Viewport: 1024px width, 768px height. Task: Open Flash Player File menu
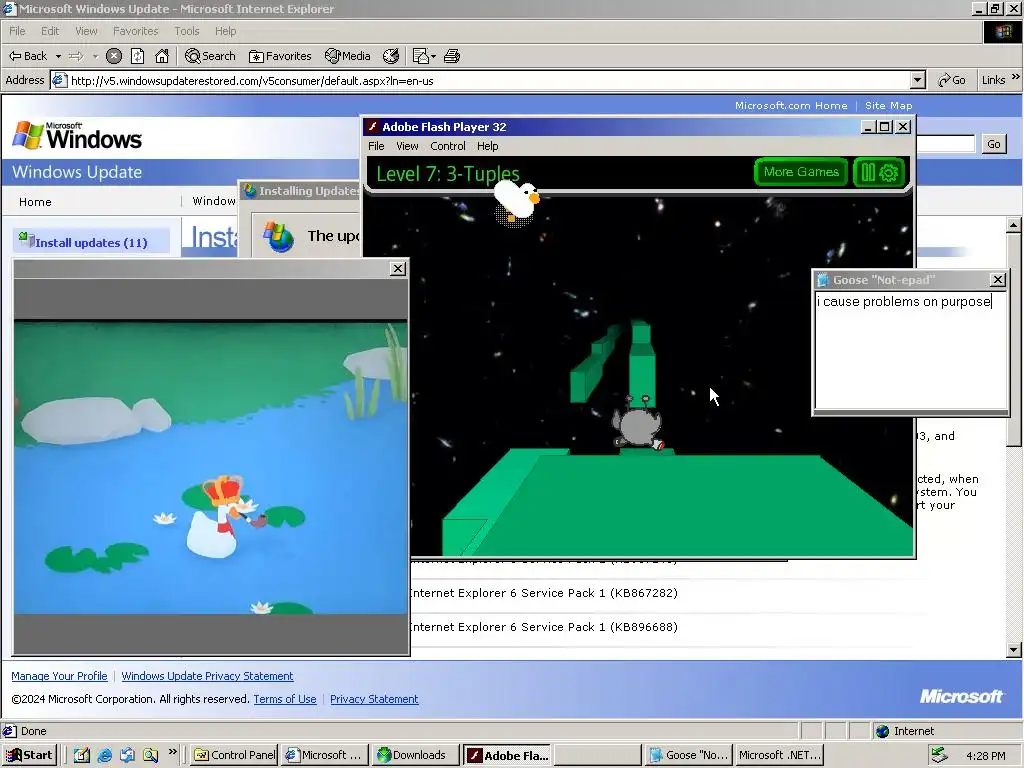[376, 146]
